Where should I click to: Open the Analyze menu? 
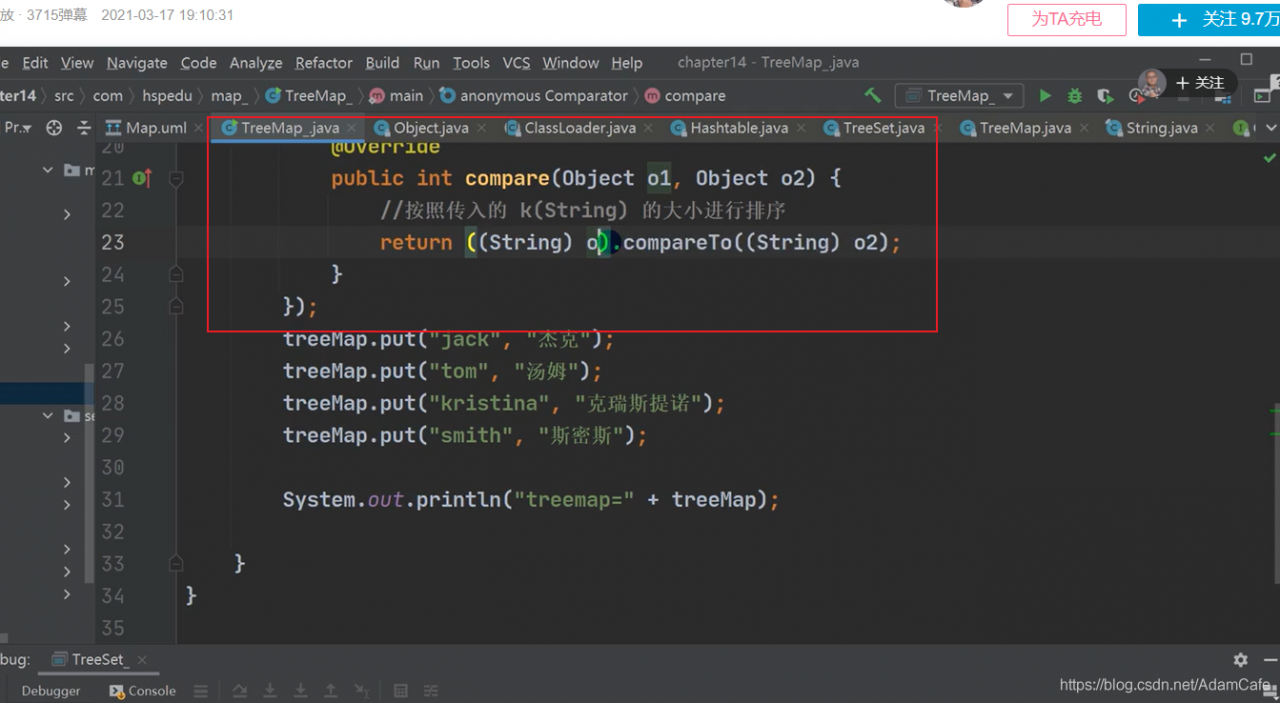[256, 62]
